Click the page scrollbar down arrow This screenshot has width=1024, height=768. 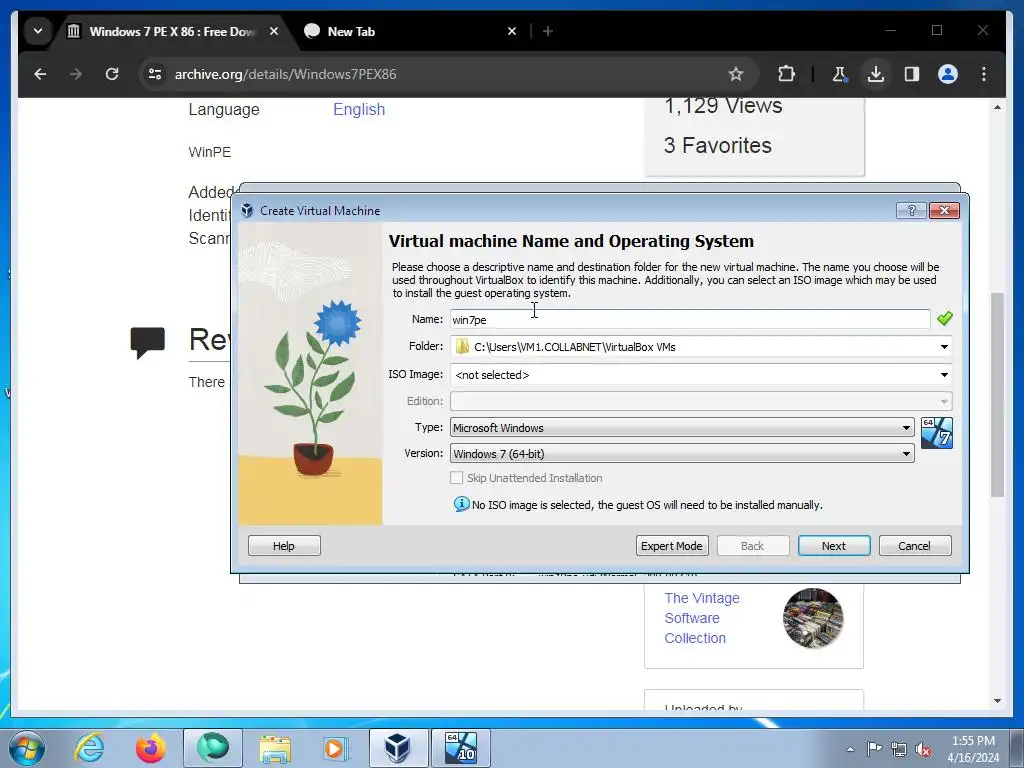(997, 701)
